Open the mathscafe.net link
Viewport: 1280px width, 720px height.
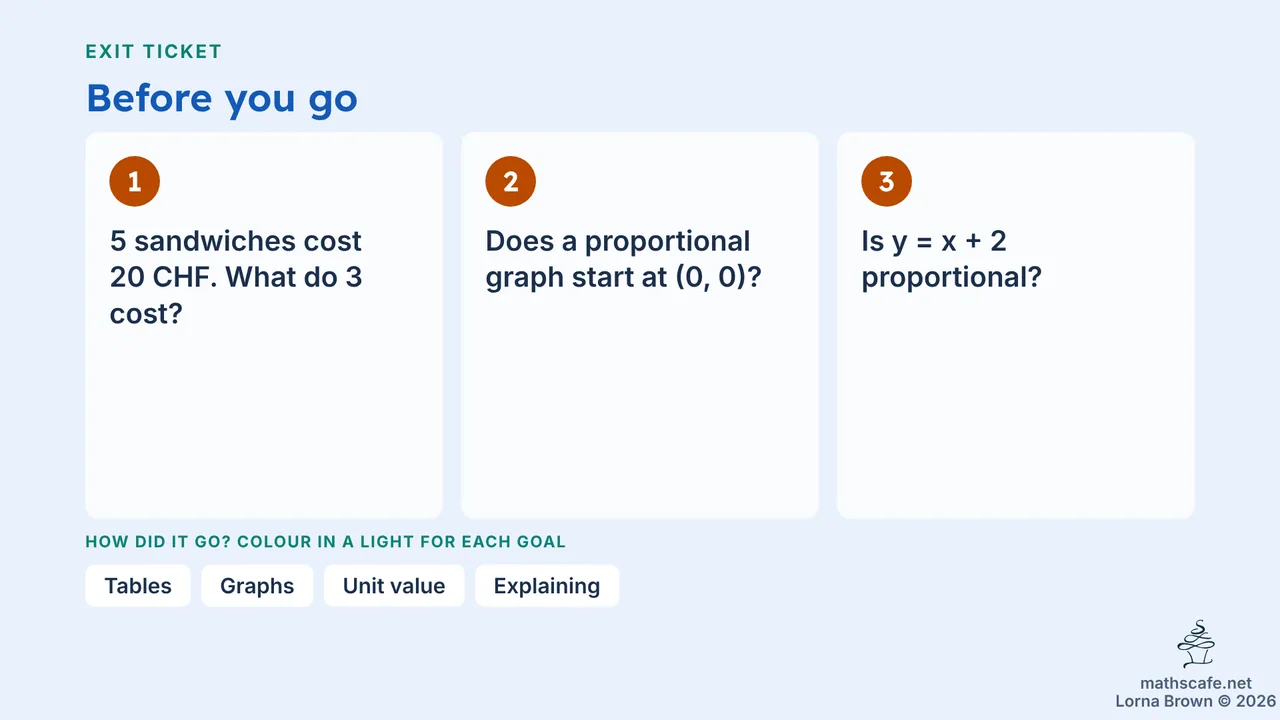(x=1195, y=684)
